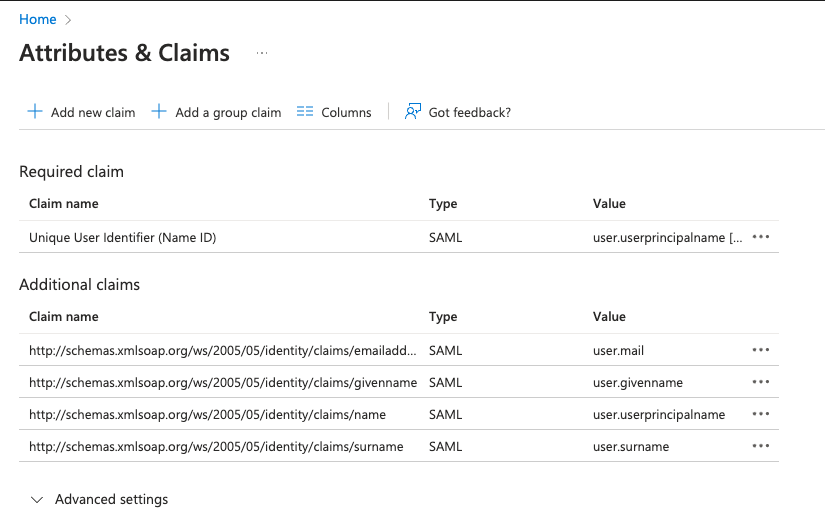Click the Columns icon in the toolbar
825x530 pixels.
tap(305, 112)
